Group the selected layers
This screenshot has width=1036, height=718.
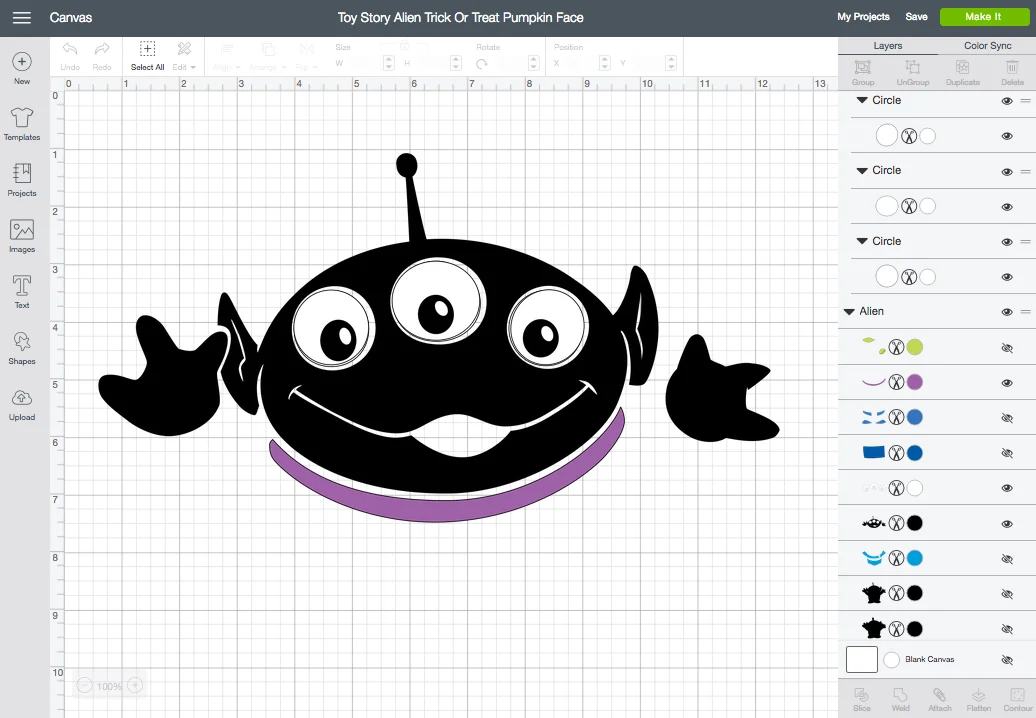pos(863,73)
